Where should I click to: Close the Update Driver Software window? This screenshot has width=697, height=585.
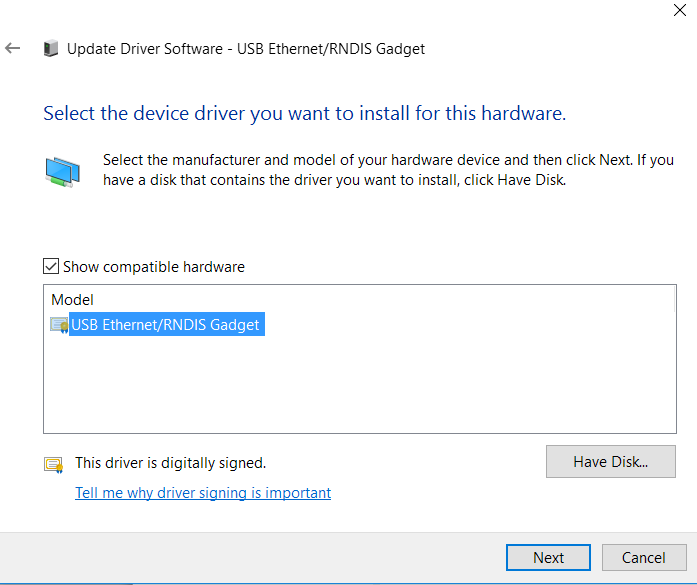[x=680, y=10]
